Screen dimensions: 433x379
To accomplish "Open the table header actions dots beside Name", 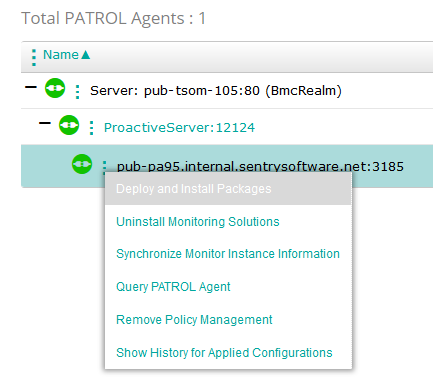I will tap(34, 57).
